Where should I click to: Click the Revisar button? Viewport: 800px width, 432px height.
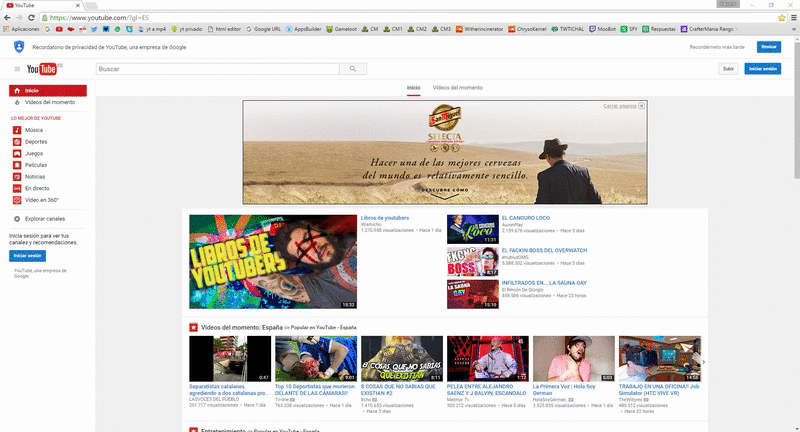pos(768,47)
